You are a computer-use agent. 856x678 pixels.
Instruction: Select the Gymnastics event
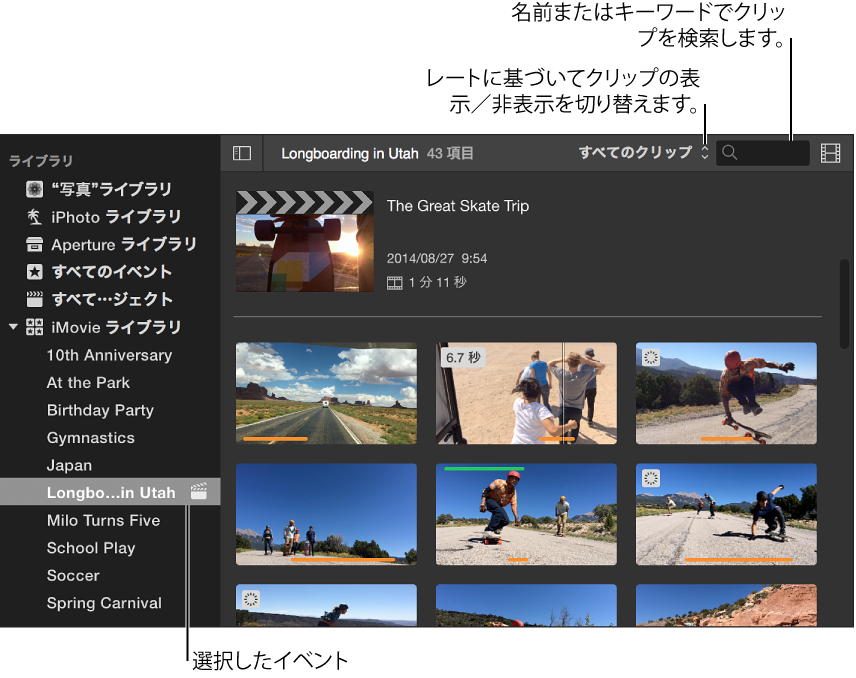click(91, 438)
